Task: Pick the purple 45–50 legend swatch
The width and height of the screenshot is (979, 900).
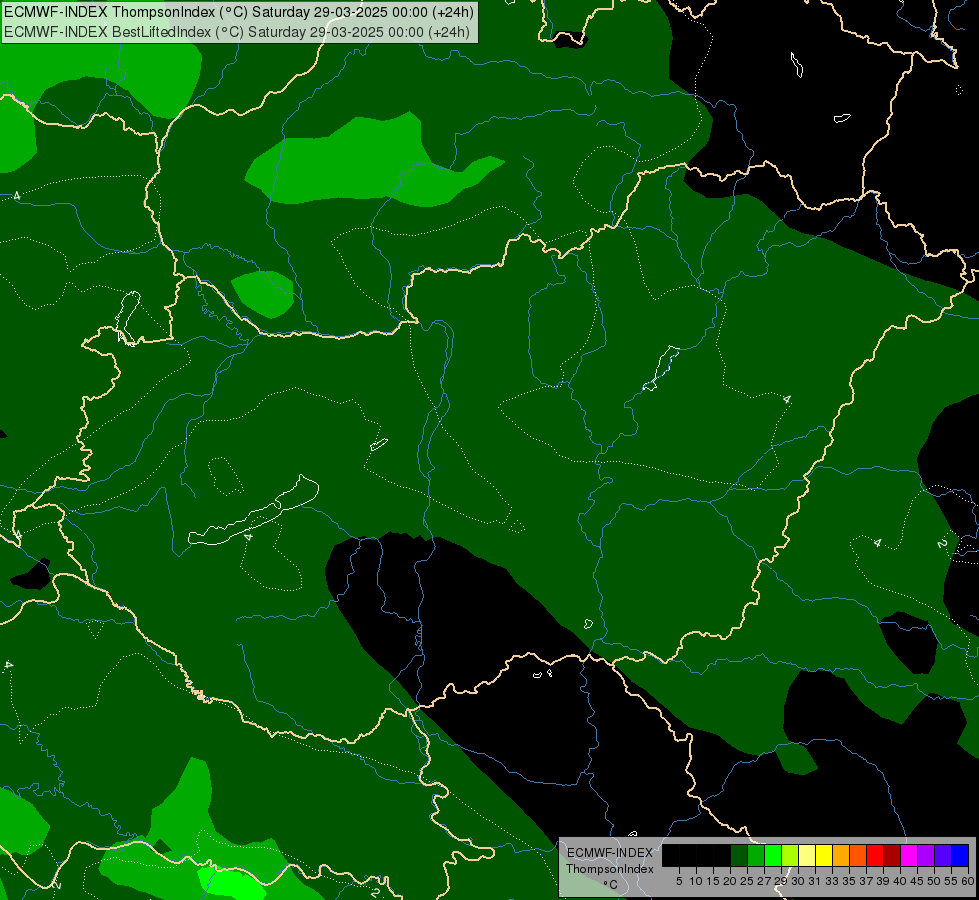Action: pyautogui.click(x=926, y=855)
